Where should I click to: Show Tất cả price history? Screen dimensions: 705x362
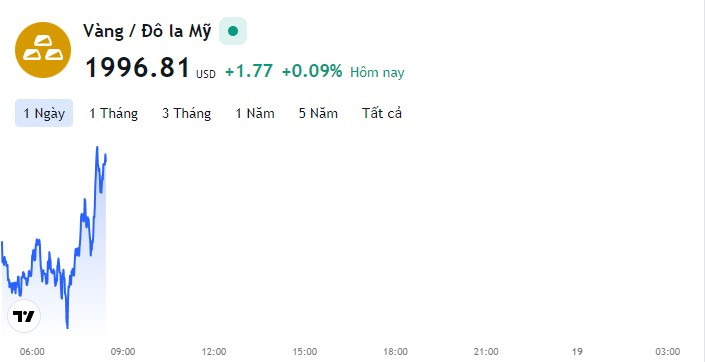[x=382, y=113]
